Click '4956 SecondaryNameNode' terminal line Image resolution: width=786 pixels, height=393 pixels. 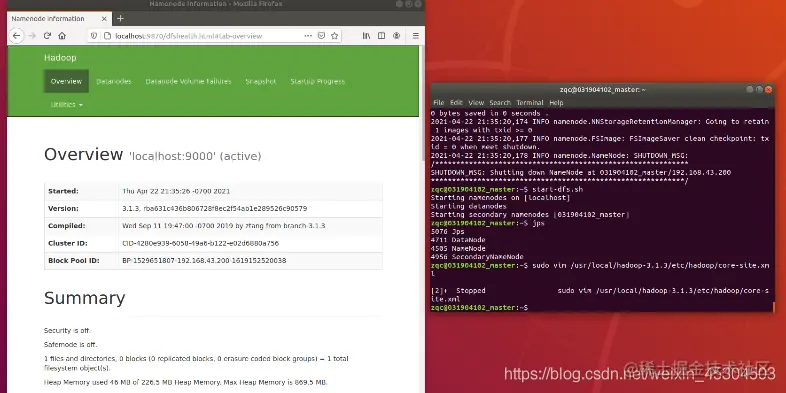[477, 257]
